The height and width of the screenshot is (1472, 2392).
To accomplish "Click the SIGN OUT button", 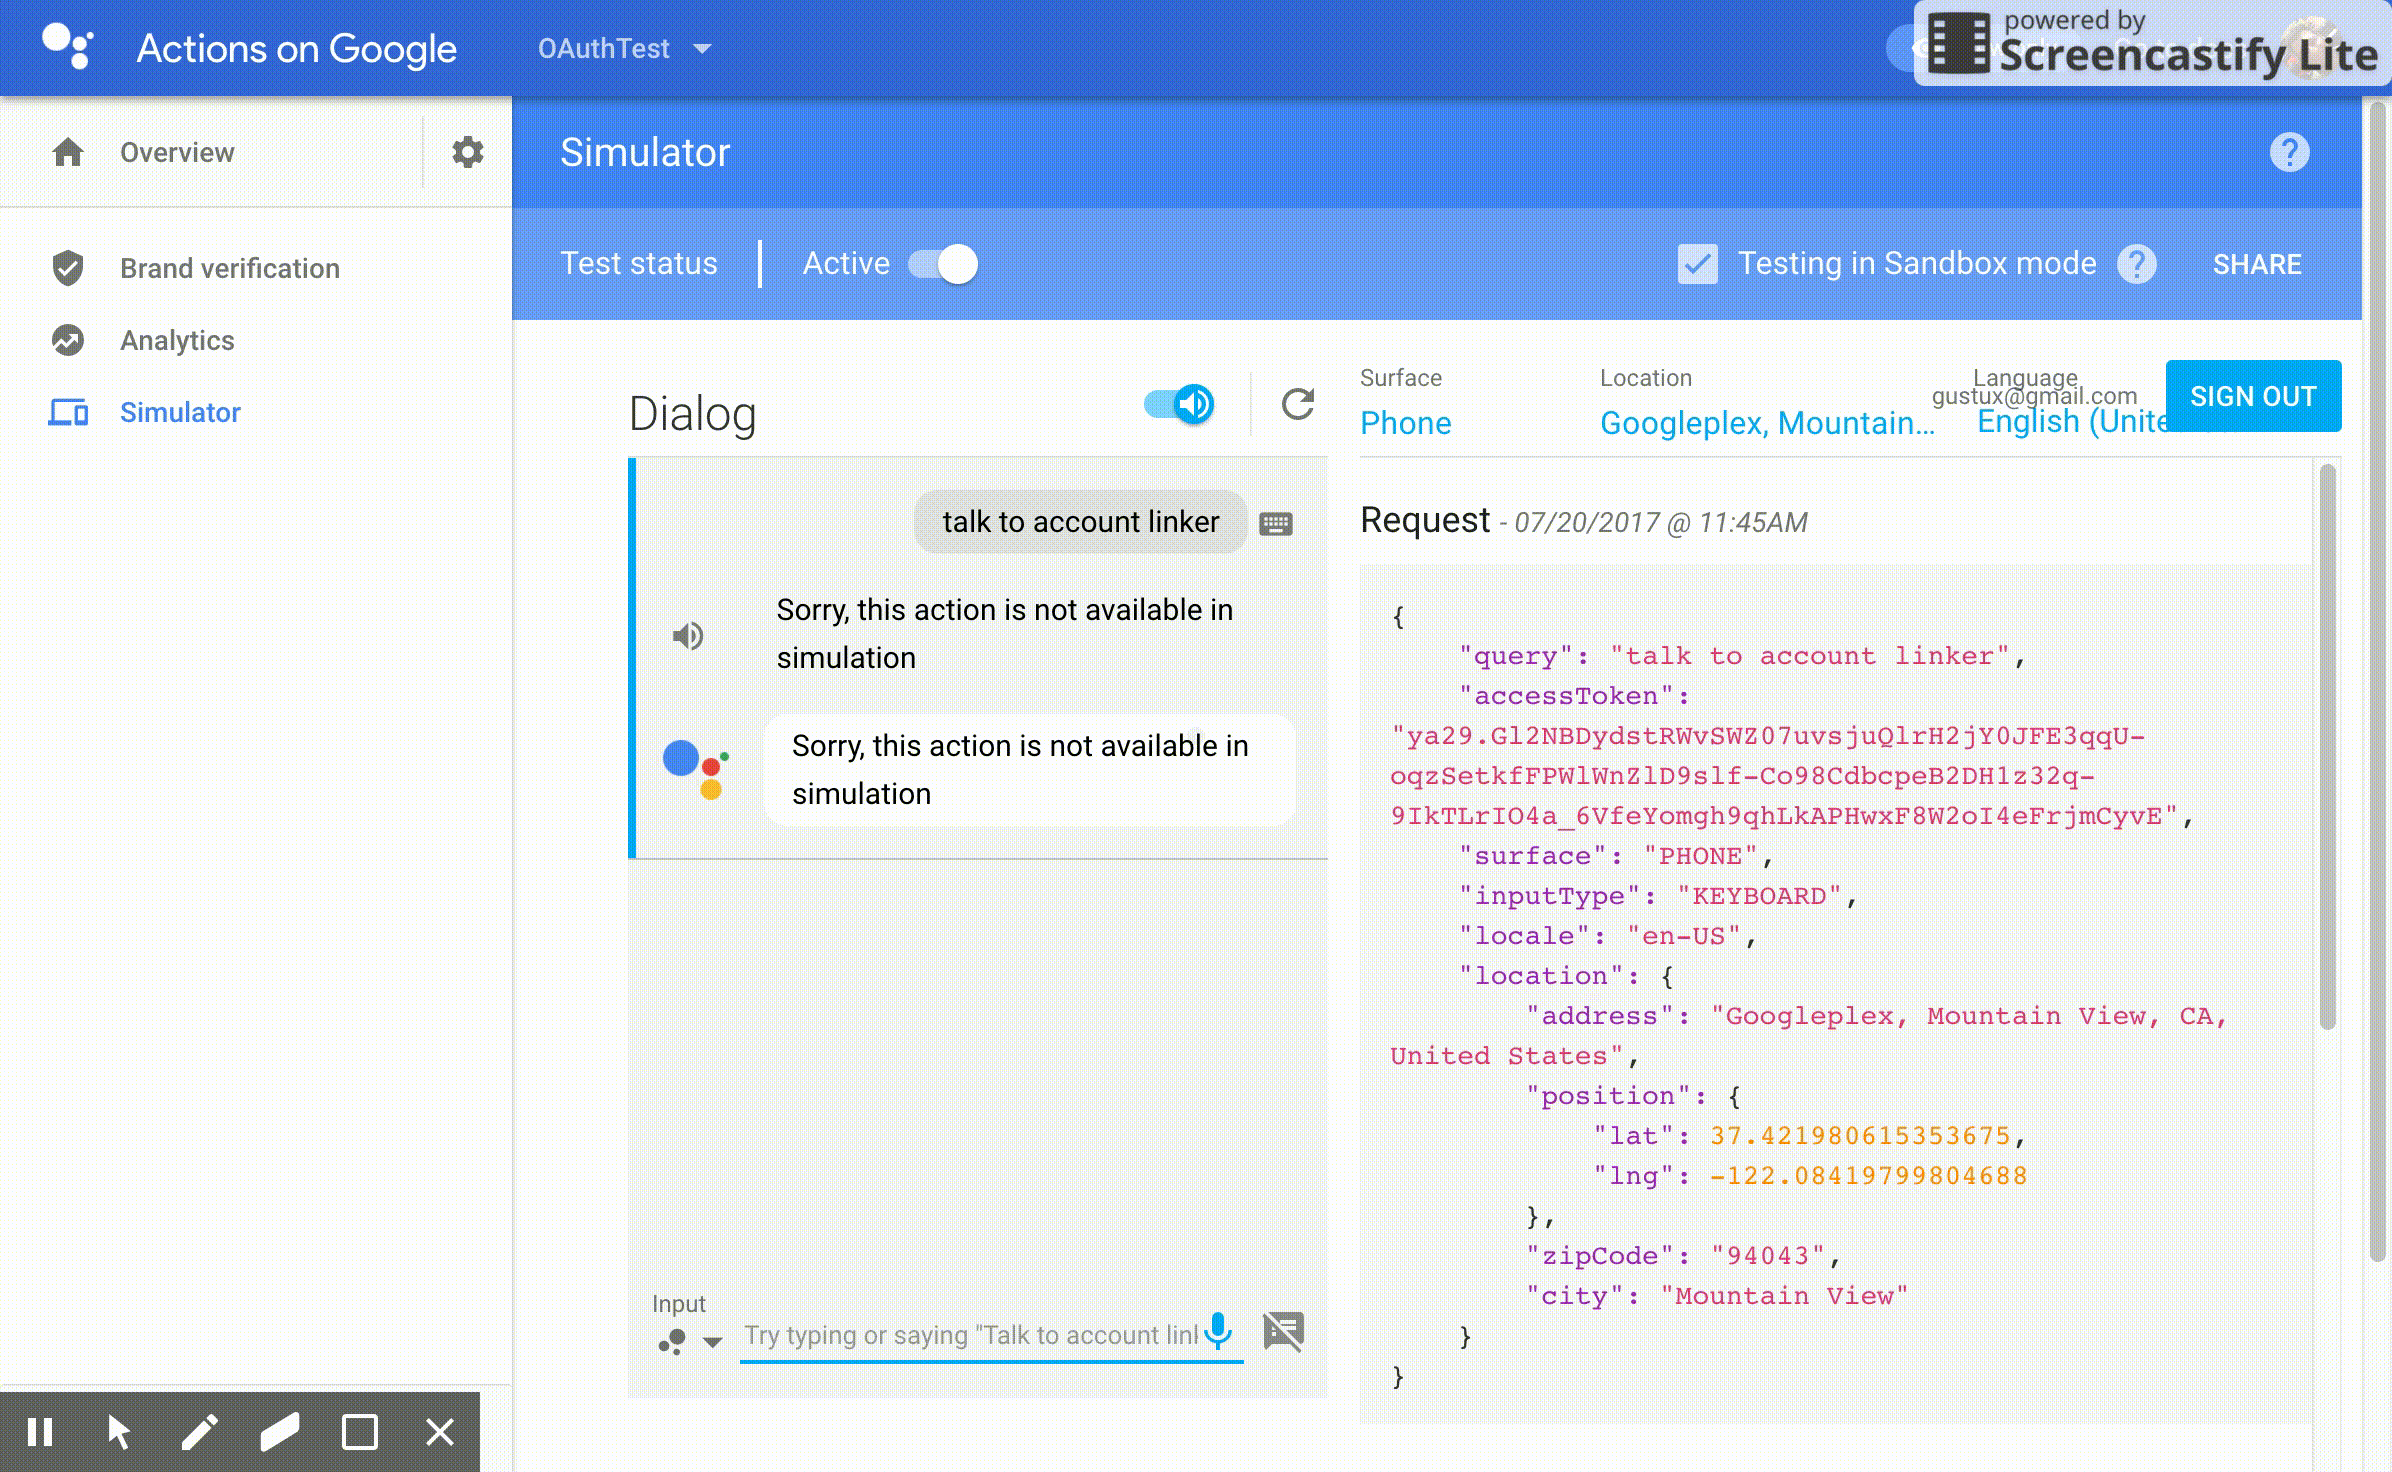I will 2253,396.
